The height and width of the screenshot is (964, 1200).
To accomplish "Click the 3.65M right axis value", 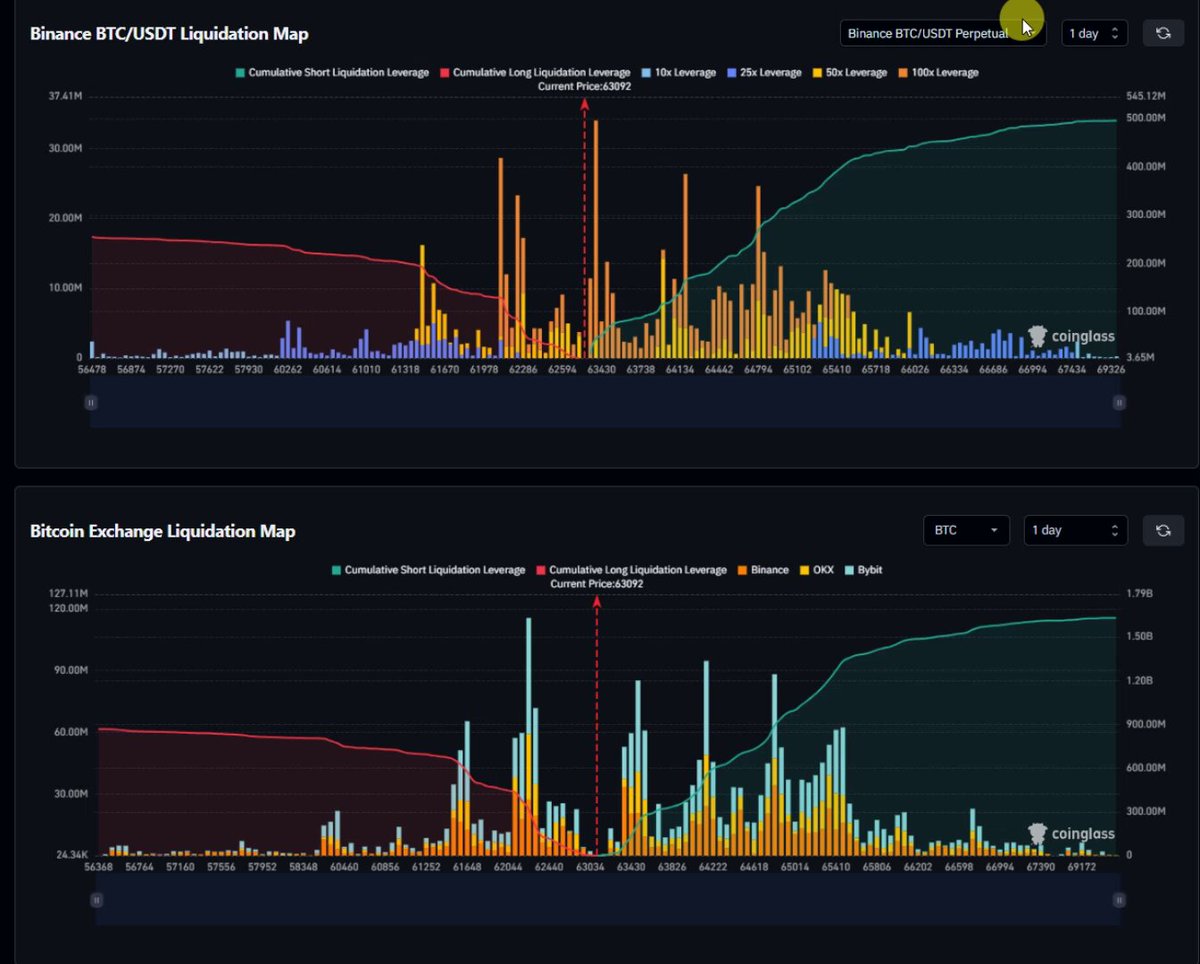I will pos(1142,358).
